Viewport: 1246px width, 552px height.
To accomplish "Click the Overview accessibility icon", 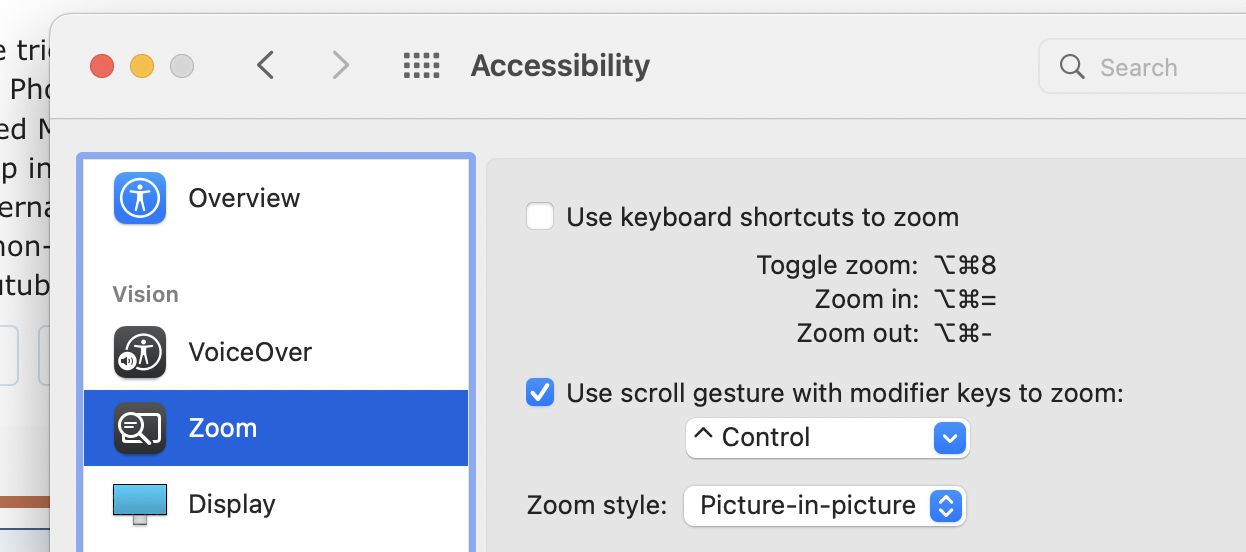I will point(139,197).
